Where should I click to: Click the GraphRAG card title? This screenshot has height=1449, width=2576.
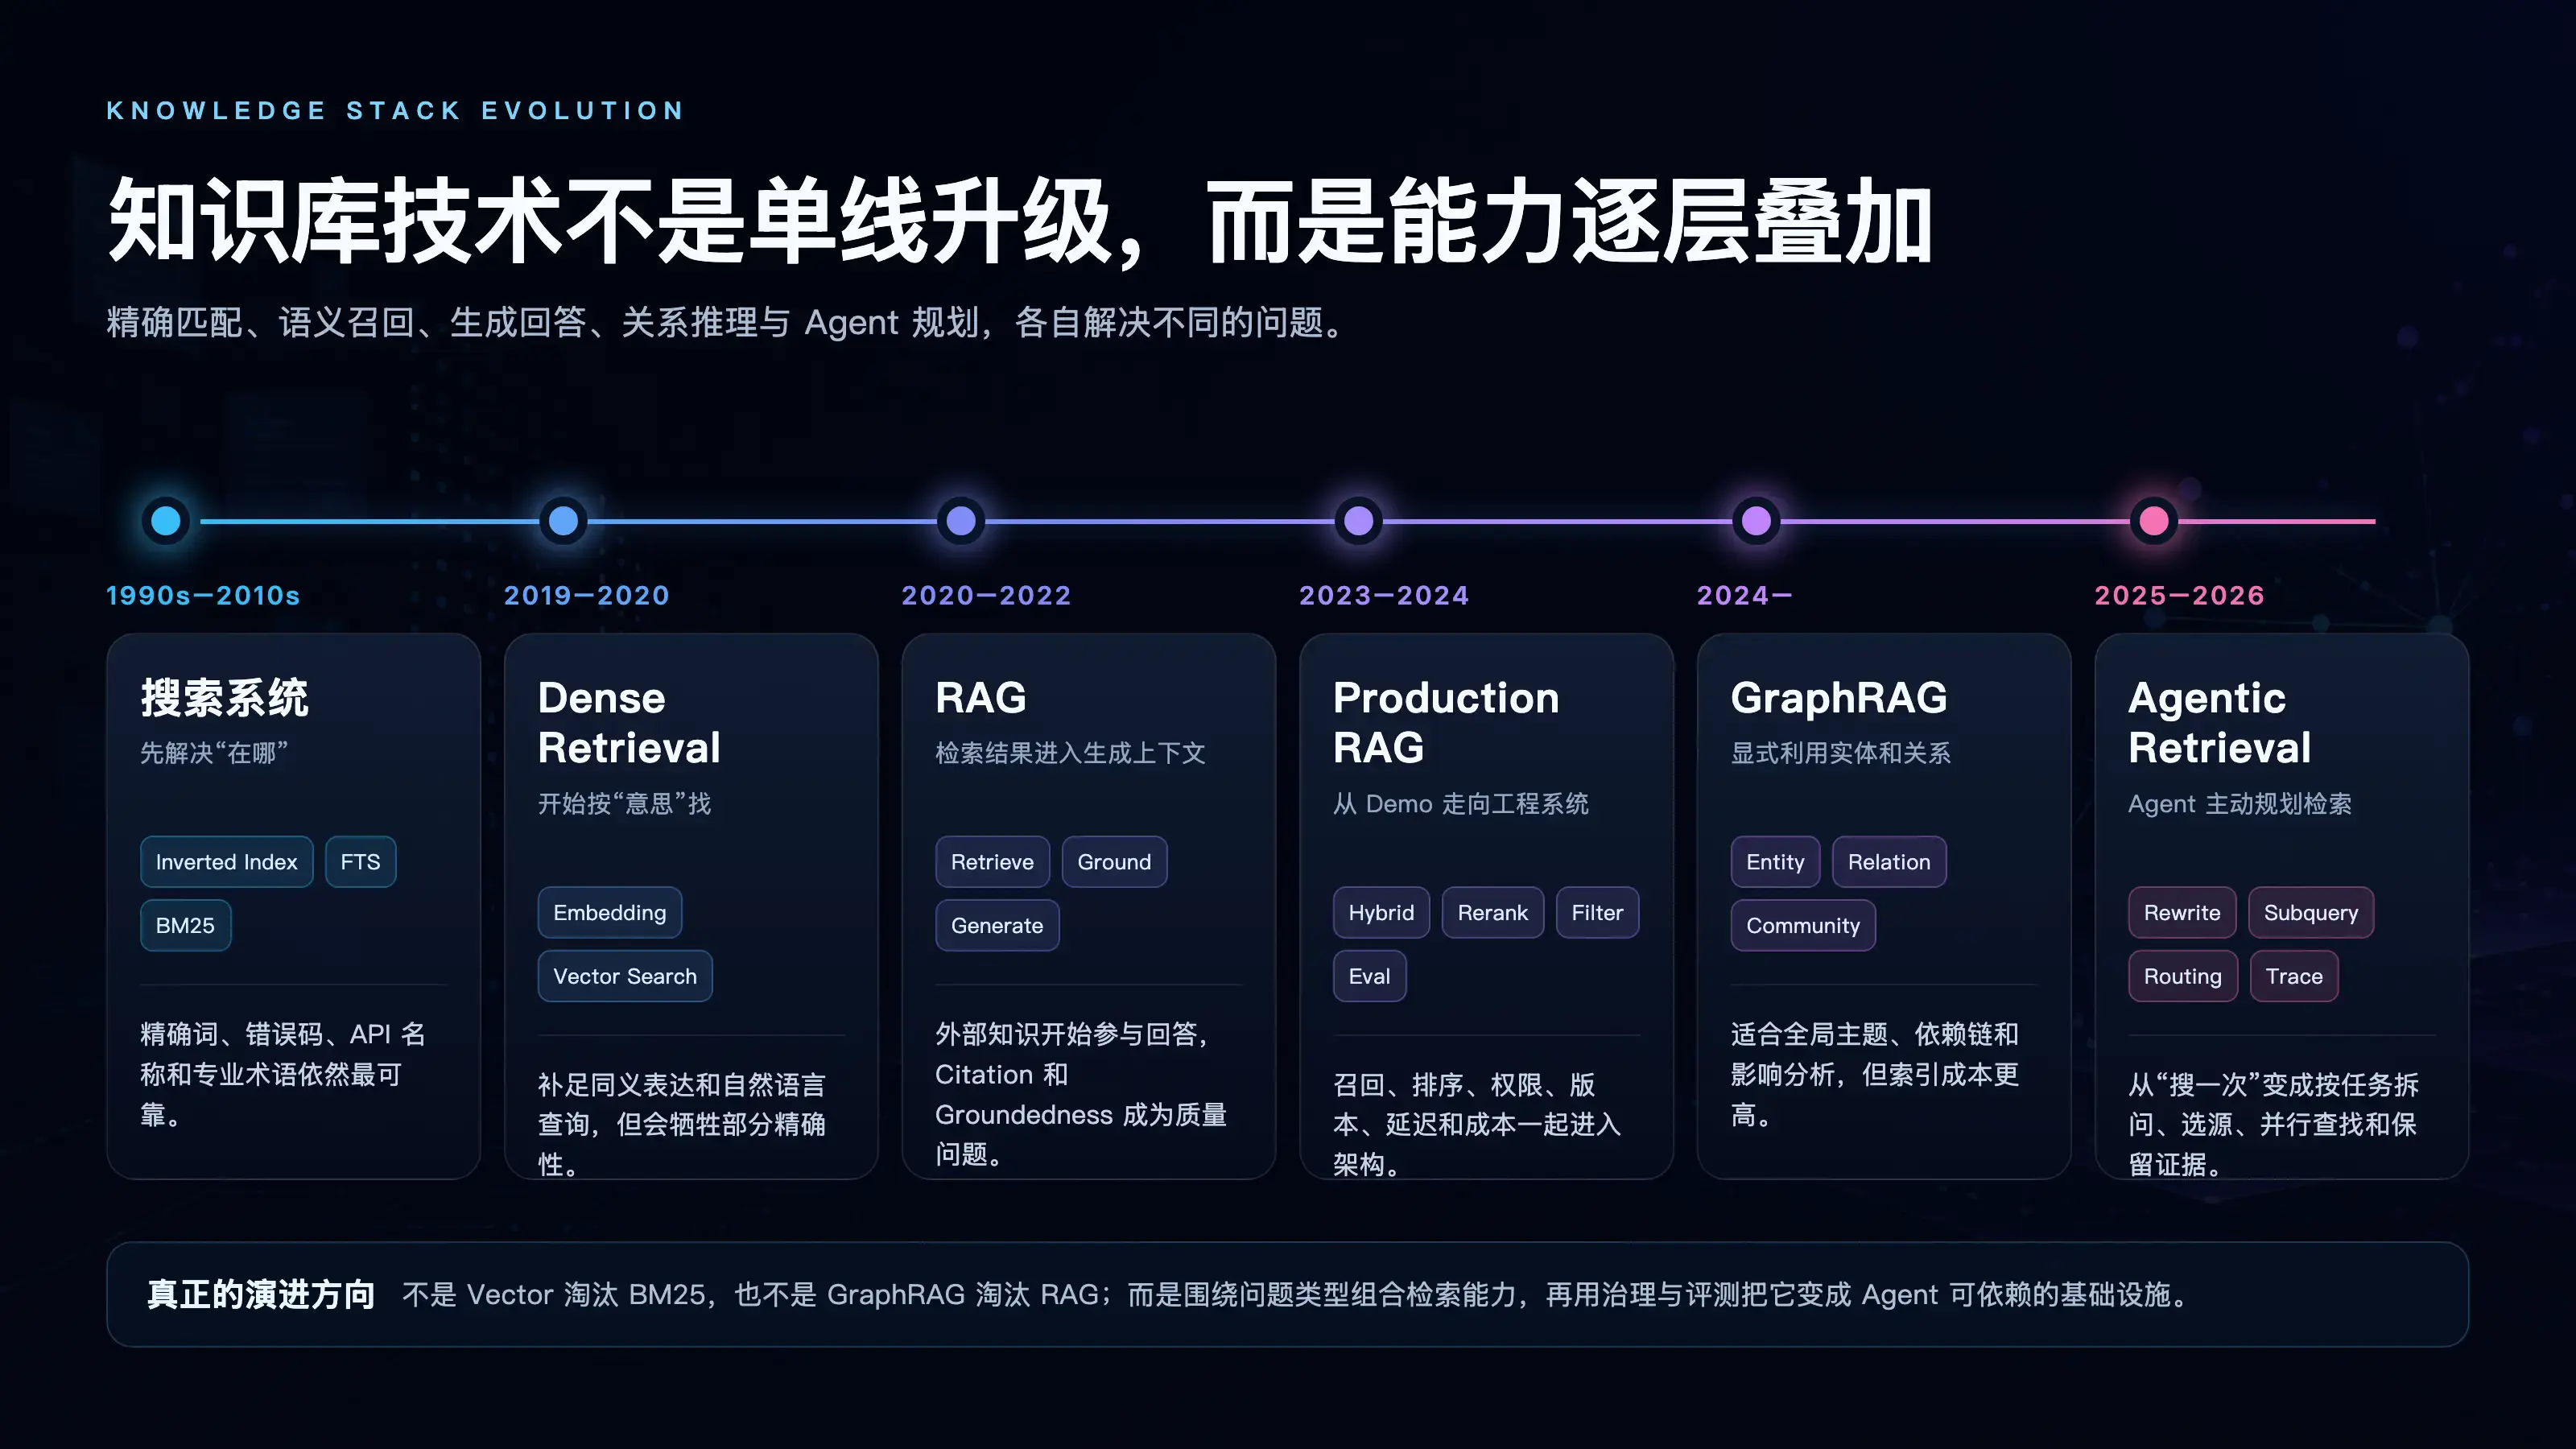1839,698
